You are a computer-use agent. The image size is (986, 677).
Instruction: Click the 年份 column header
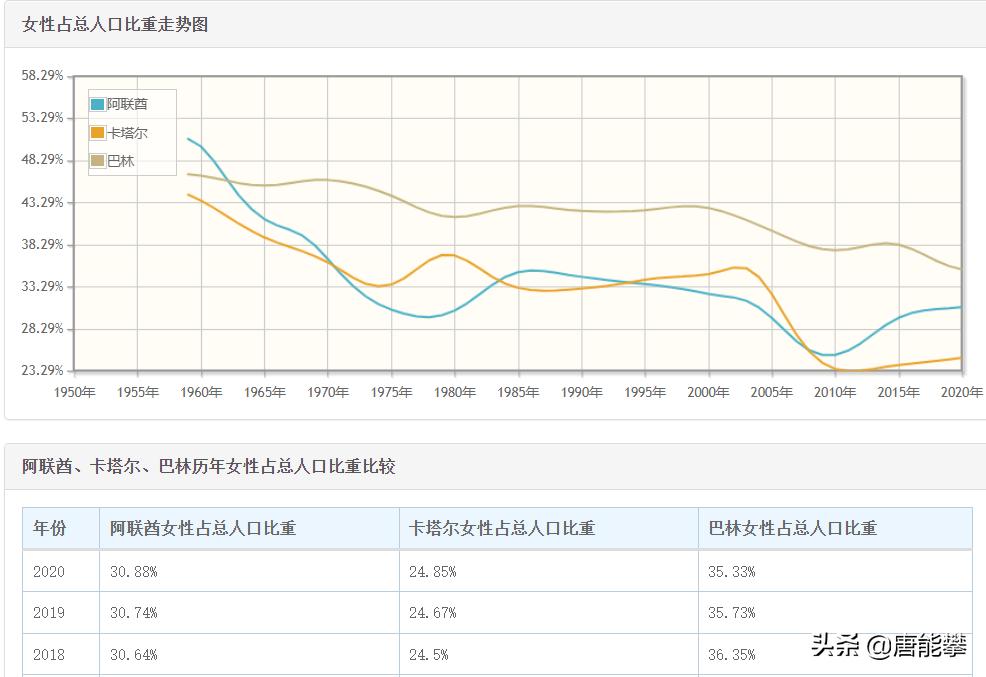point(53,529)
